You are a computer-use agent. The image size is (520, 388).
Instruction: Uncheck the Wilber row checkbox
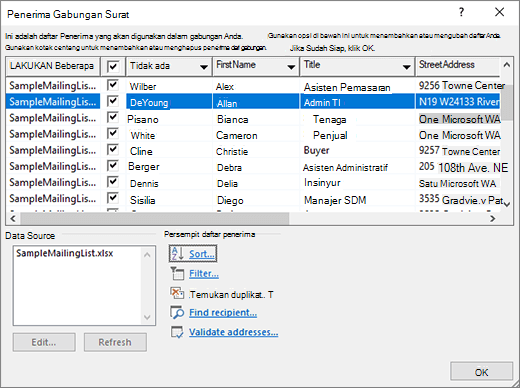pos(113,85)
